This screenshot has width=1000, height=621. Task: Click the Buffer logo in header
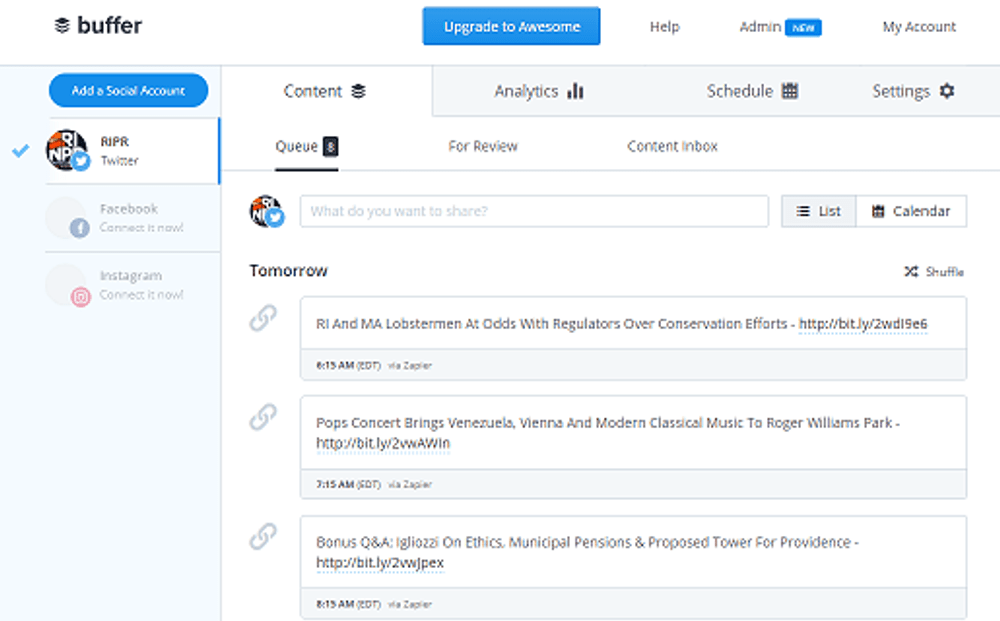(98, 26)
